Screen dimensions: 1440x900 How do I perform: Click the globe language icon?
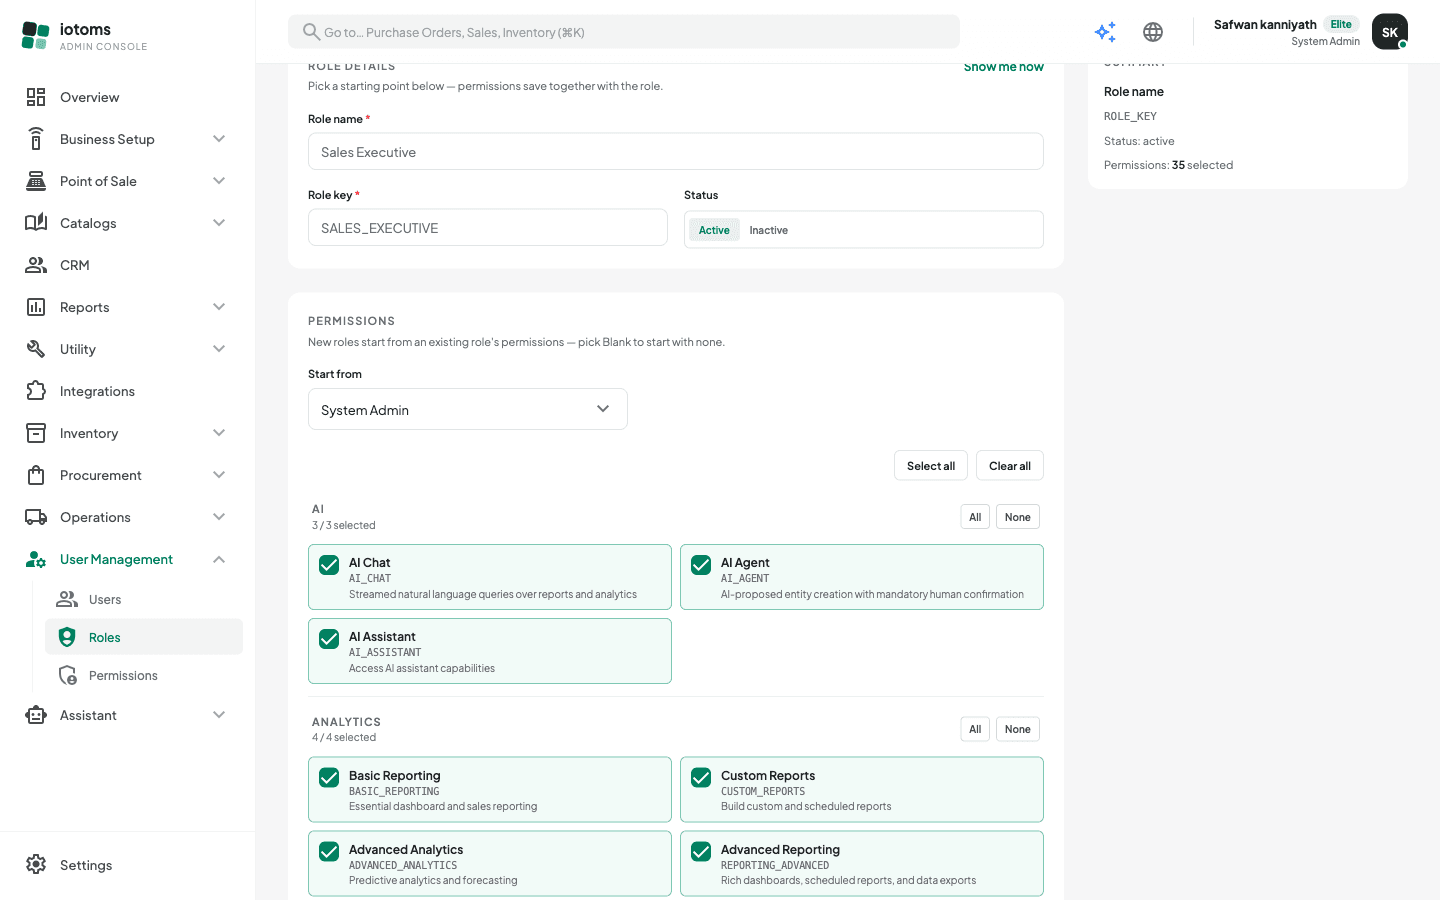point(1153,32)
